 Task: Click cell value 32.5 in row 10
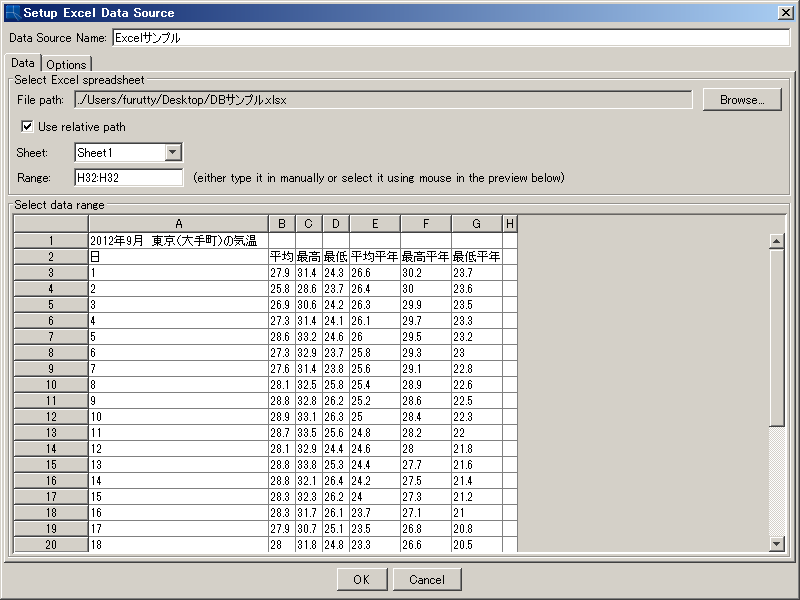pos(309,385)
